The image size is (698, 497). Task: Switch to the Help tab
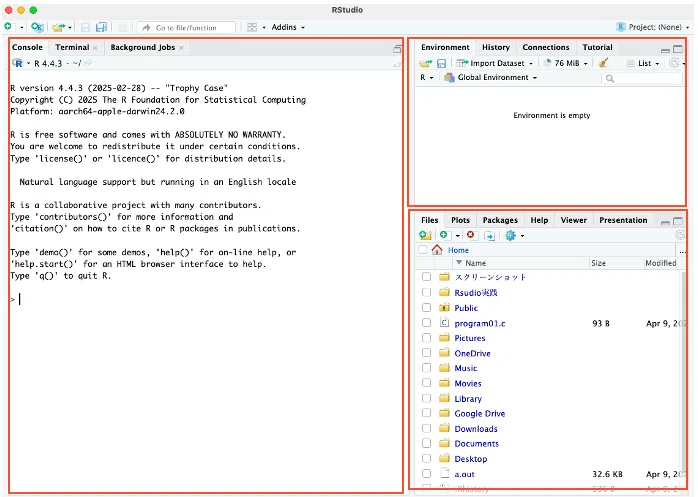tap(539, 220)
